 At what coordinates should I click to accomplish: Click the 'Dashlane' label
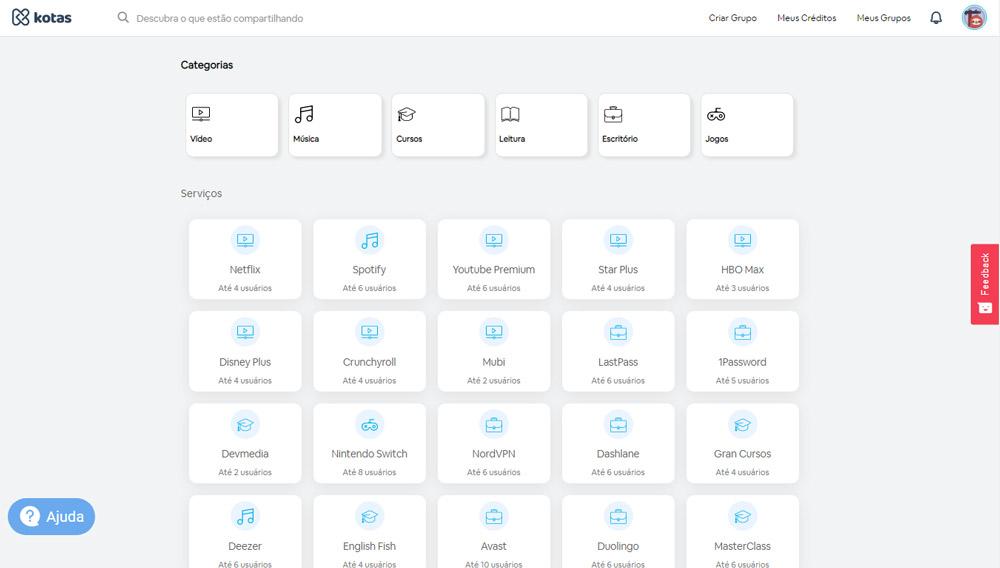click(x=618, y=454)
